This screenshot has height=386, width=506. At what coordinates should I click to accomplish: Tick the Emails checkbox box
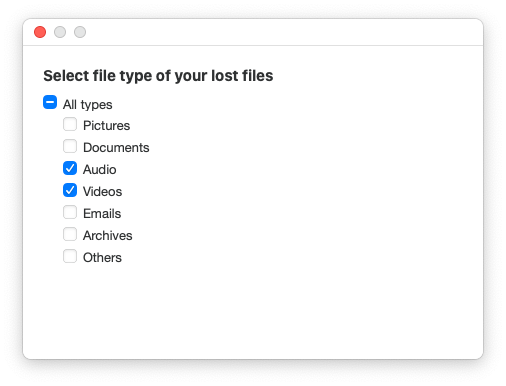(70, 212)
